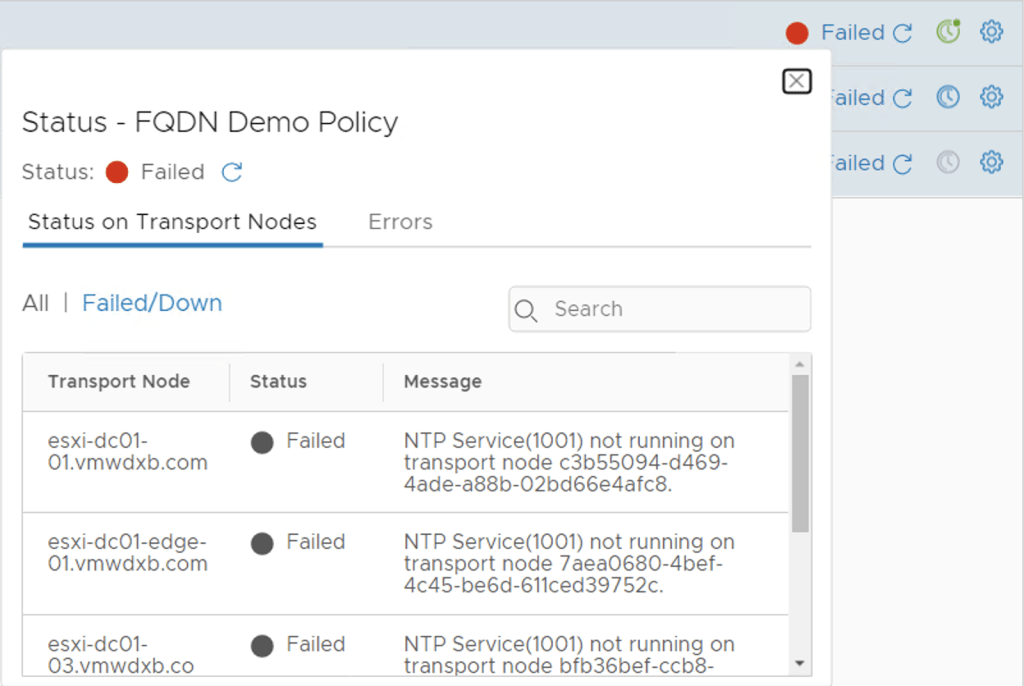Screen dimensions: 1024x686
Task: Show All transport nodes filter
Action: tap(35, 303)
